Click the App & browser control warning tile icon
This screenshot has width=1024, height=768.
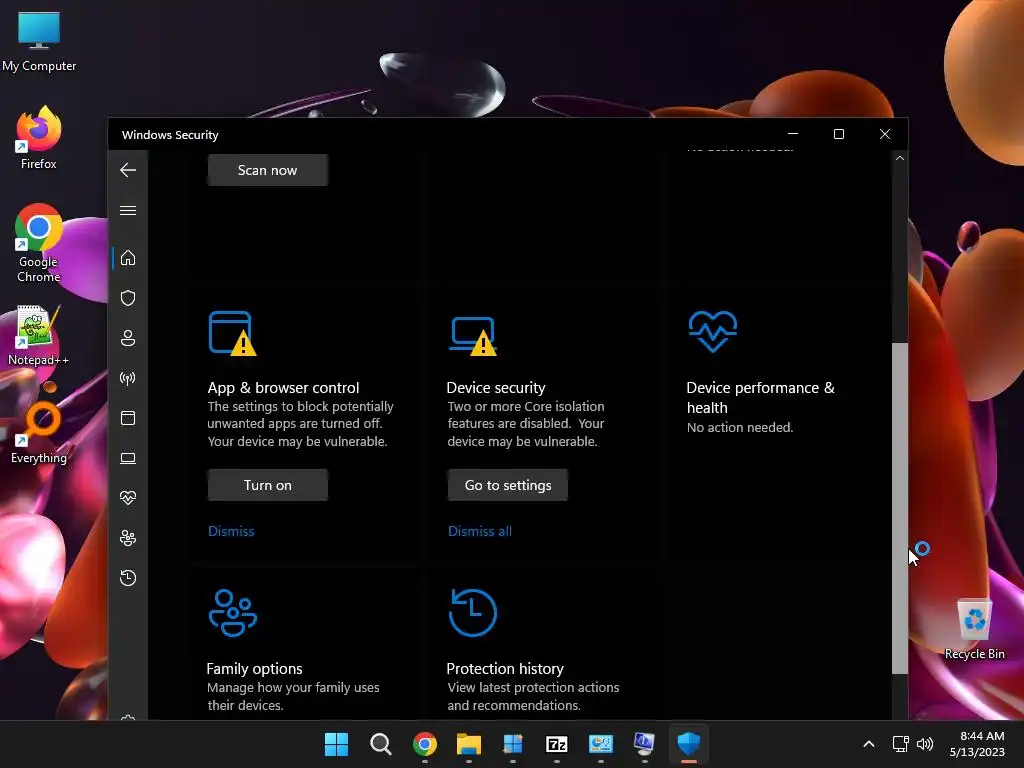point(232,333)
